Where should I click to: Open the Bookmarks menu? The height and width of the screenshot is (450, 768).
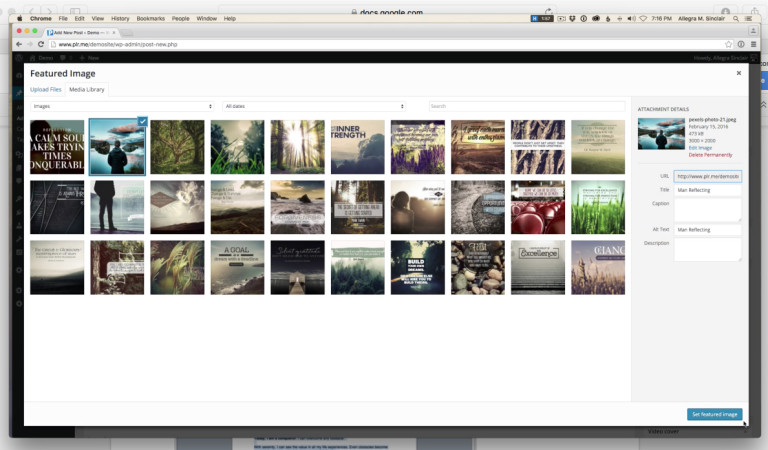[150, 19]
